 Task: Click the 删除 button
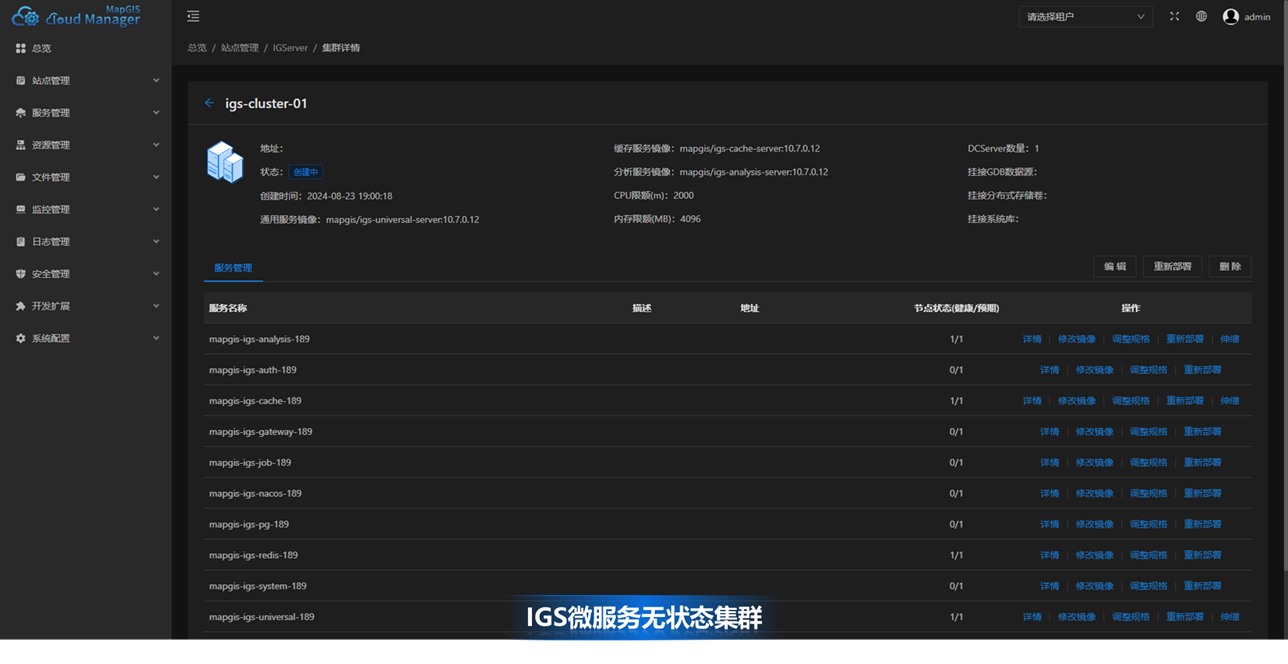(1230, 267)
